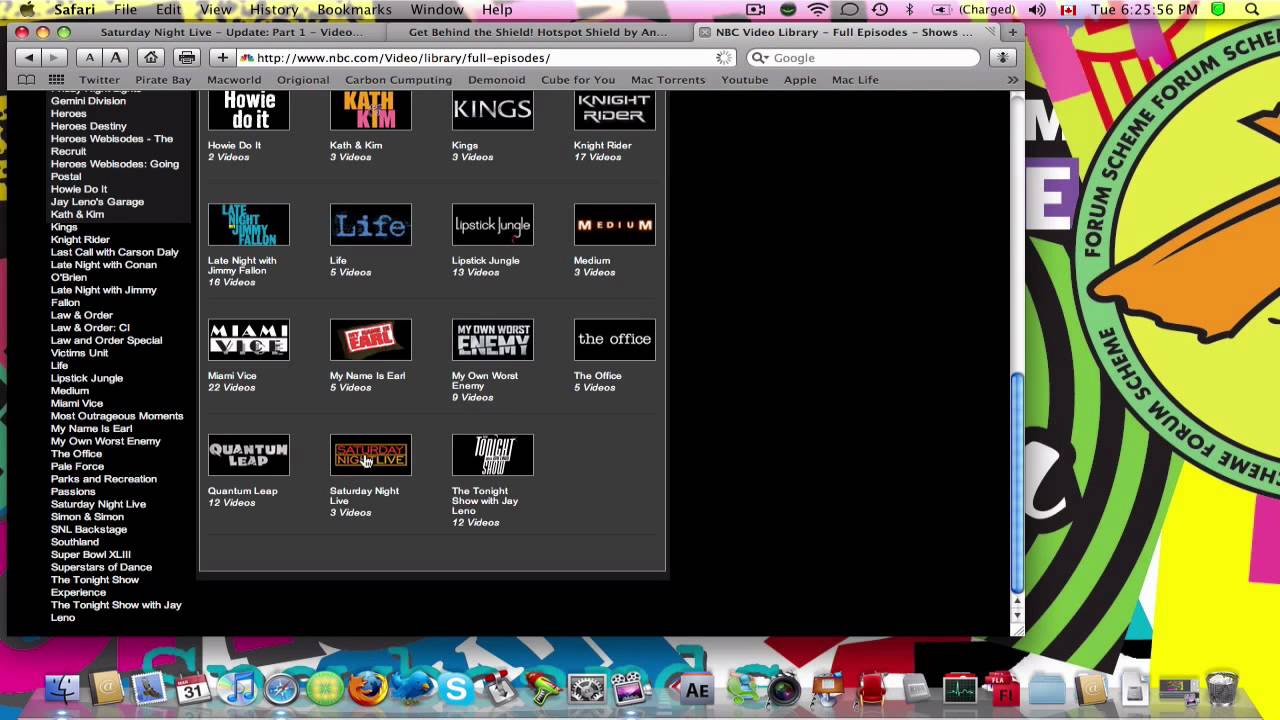Screen dimensions: 1280x720
Task: Click the Life show title under its thumbnail
Action: point(338,260)
